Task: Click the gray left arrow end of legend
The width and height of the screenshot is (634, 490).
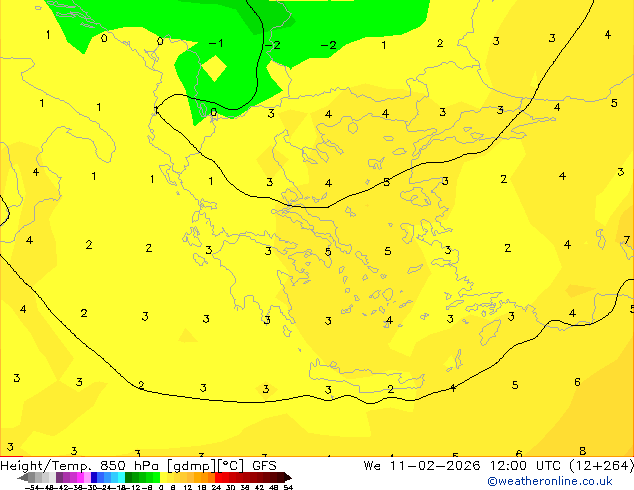Action: [22, 478]
